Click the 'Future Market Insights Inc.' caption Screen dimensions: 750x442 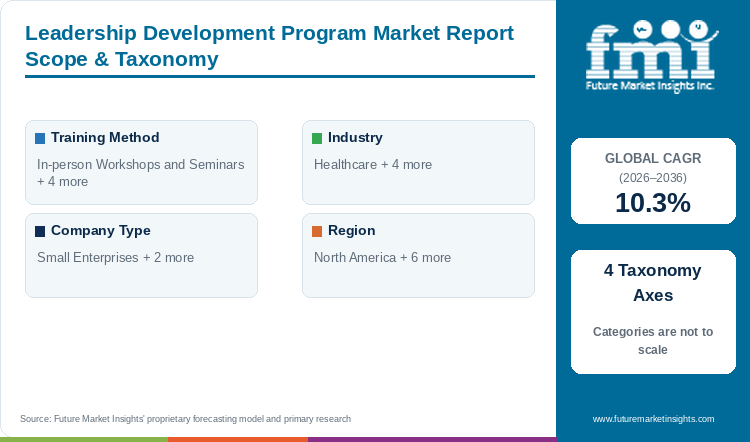click(650, 86)
